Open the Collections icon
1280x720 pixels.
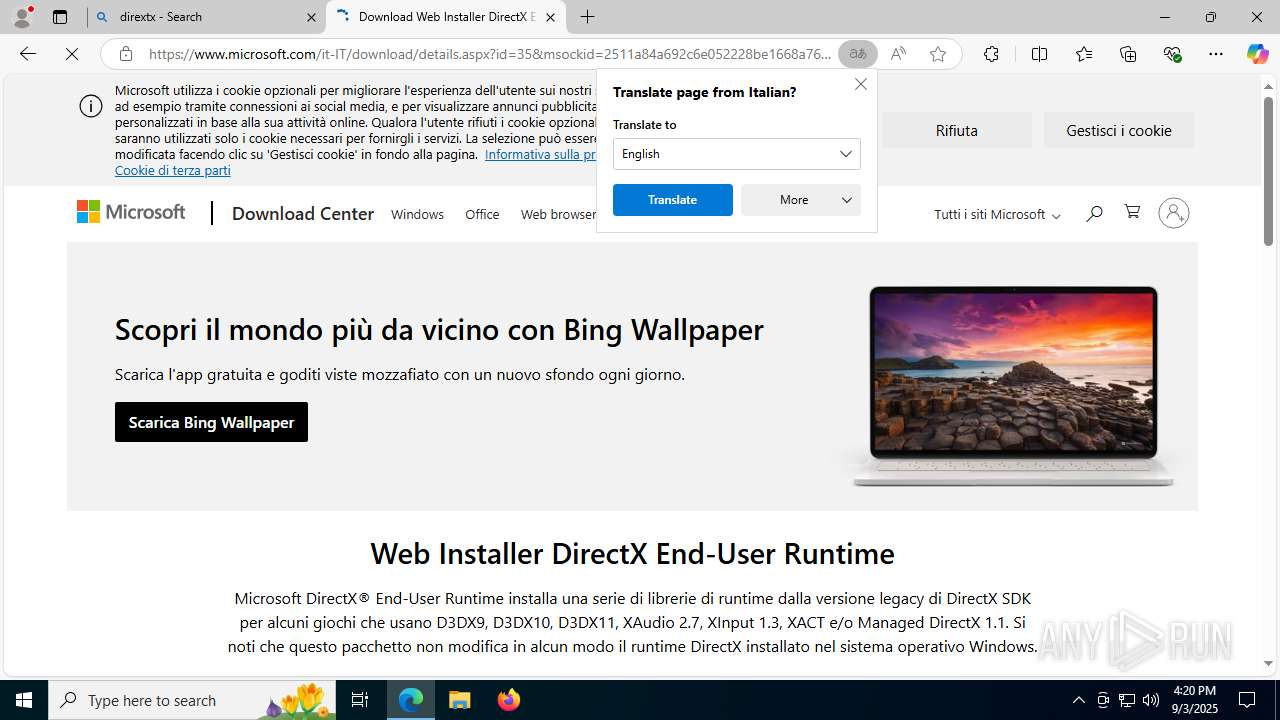point(1128,54)
